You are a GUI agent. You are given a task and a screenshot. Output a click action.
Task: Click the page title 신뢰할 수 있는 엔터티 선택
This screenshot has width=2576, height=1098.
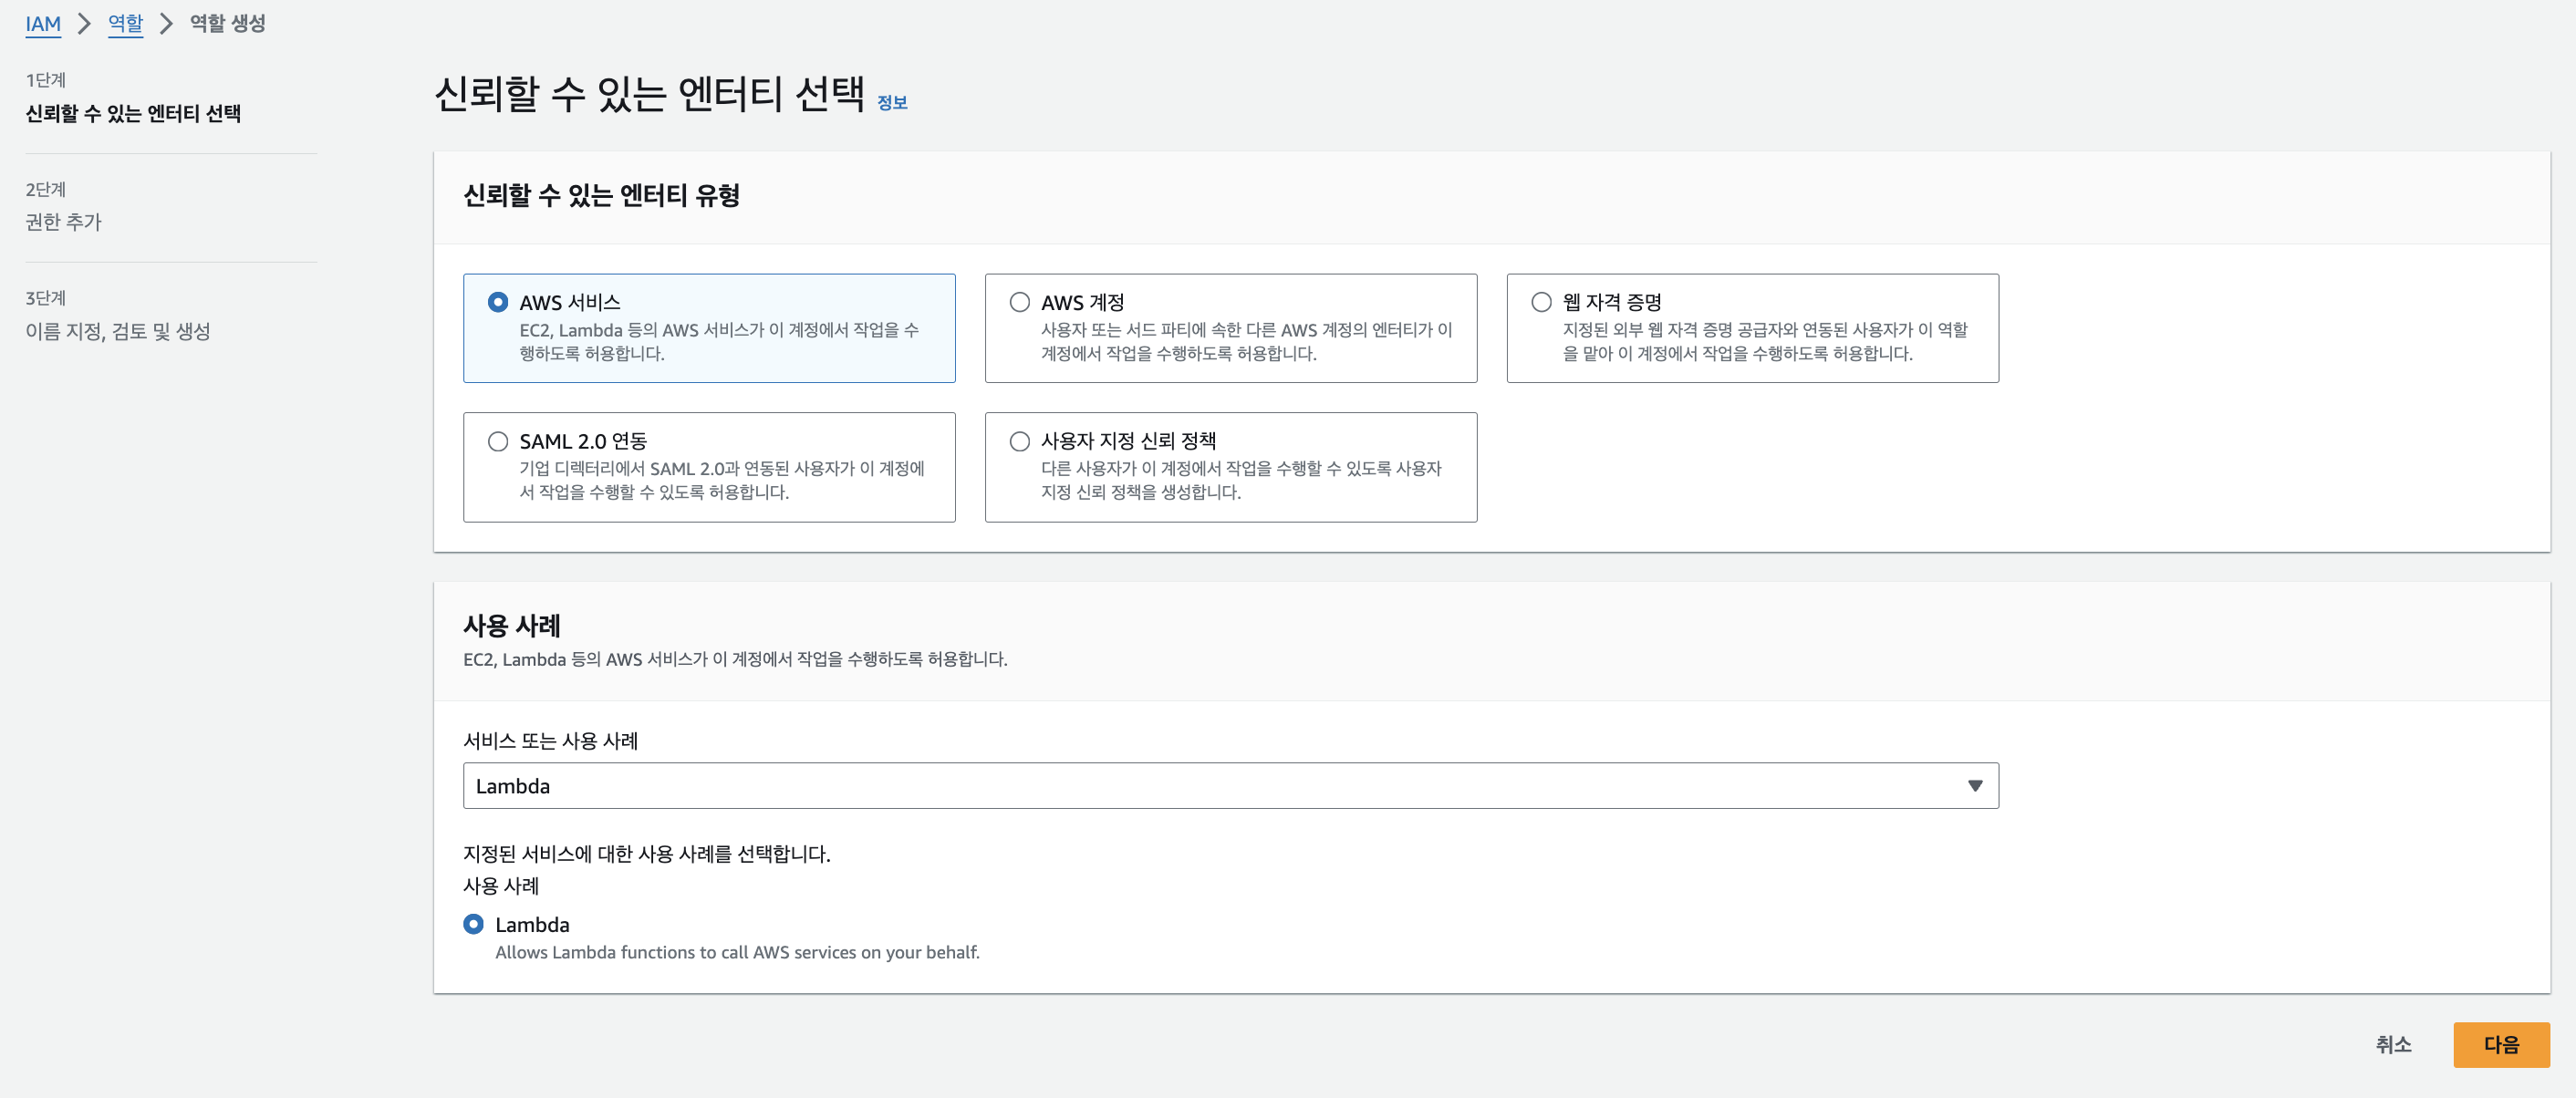coord(649,94)
